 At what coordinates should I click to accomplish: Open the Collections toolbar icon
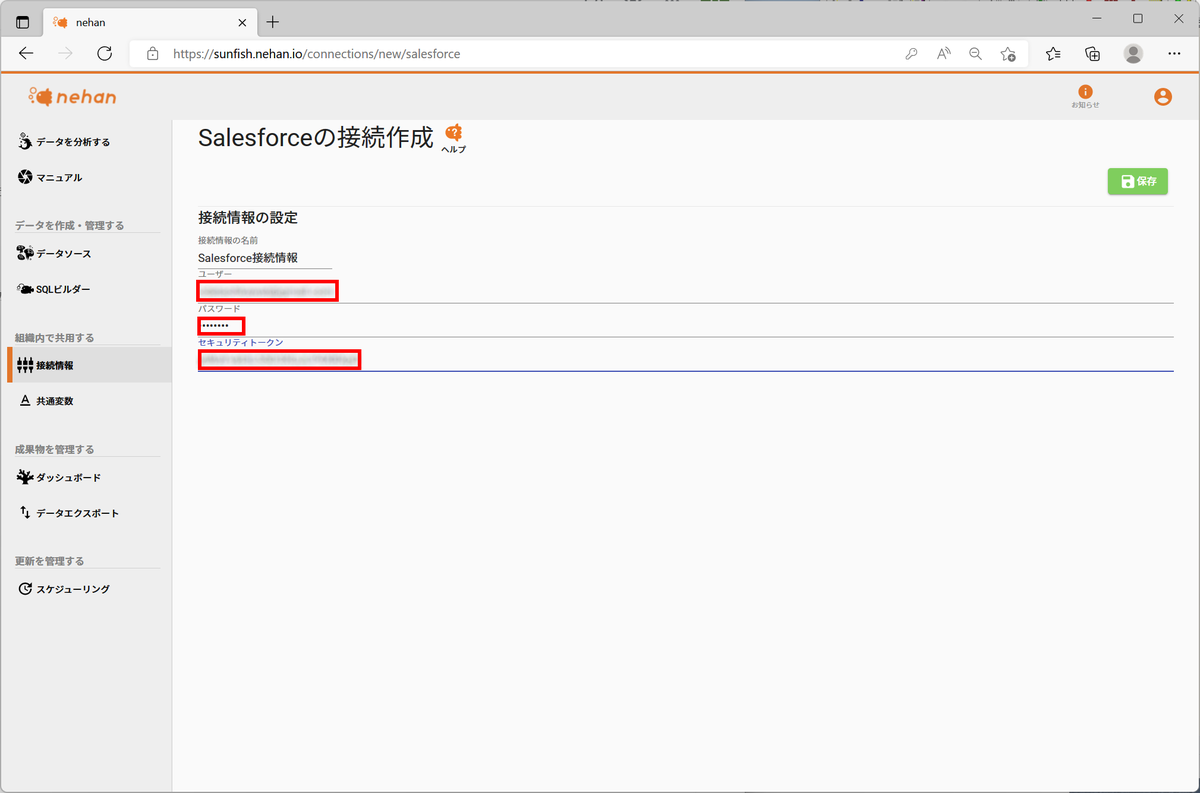[x=1092, y=54]
